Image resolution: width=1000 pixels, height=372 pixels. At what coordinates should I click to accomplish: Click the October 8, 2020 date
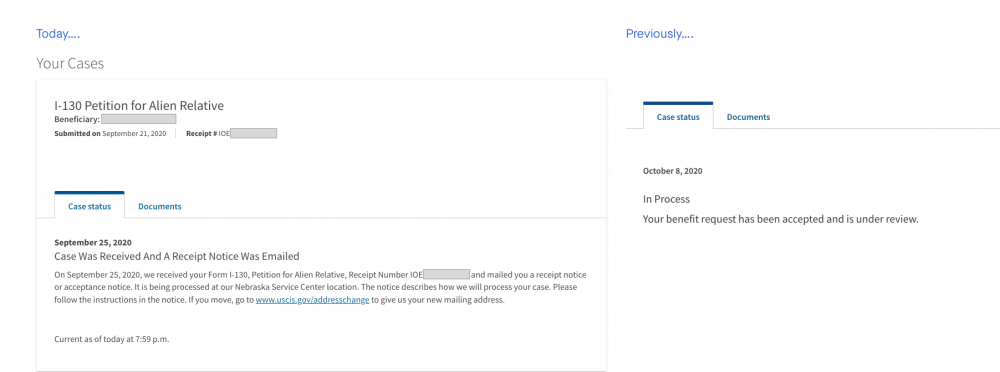pyautogui.click(x=673, y=171)
